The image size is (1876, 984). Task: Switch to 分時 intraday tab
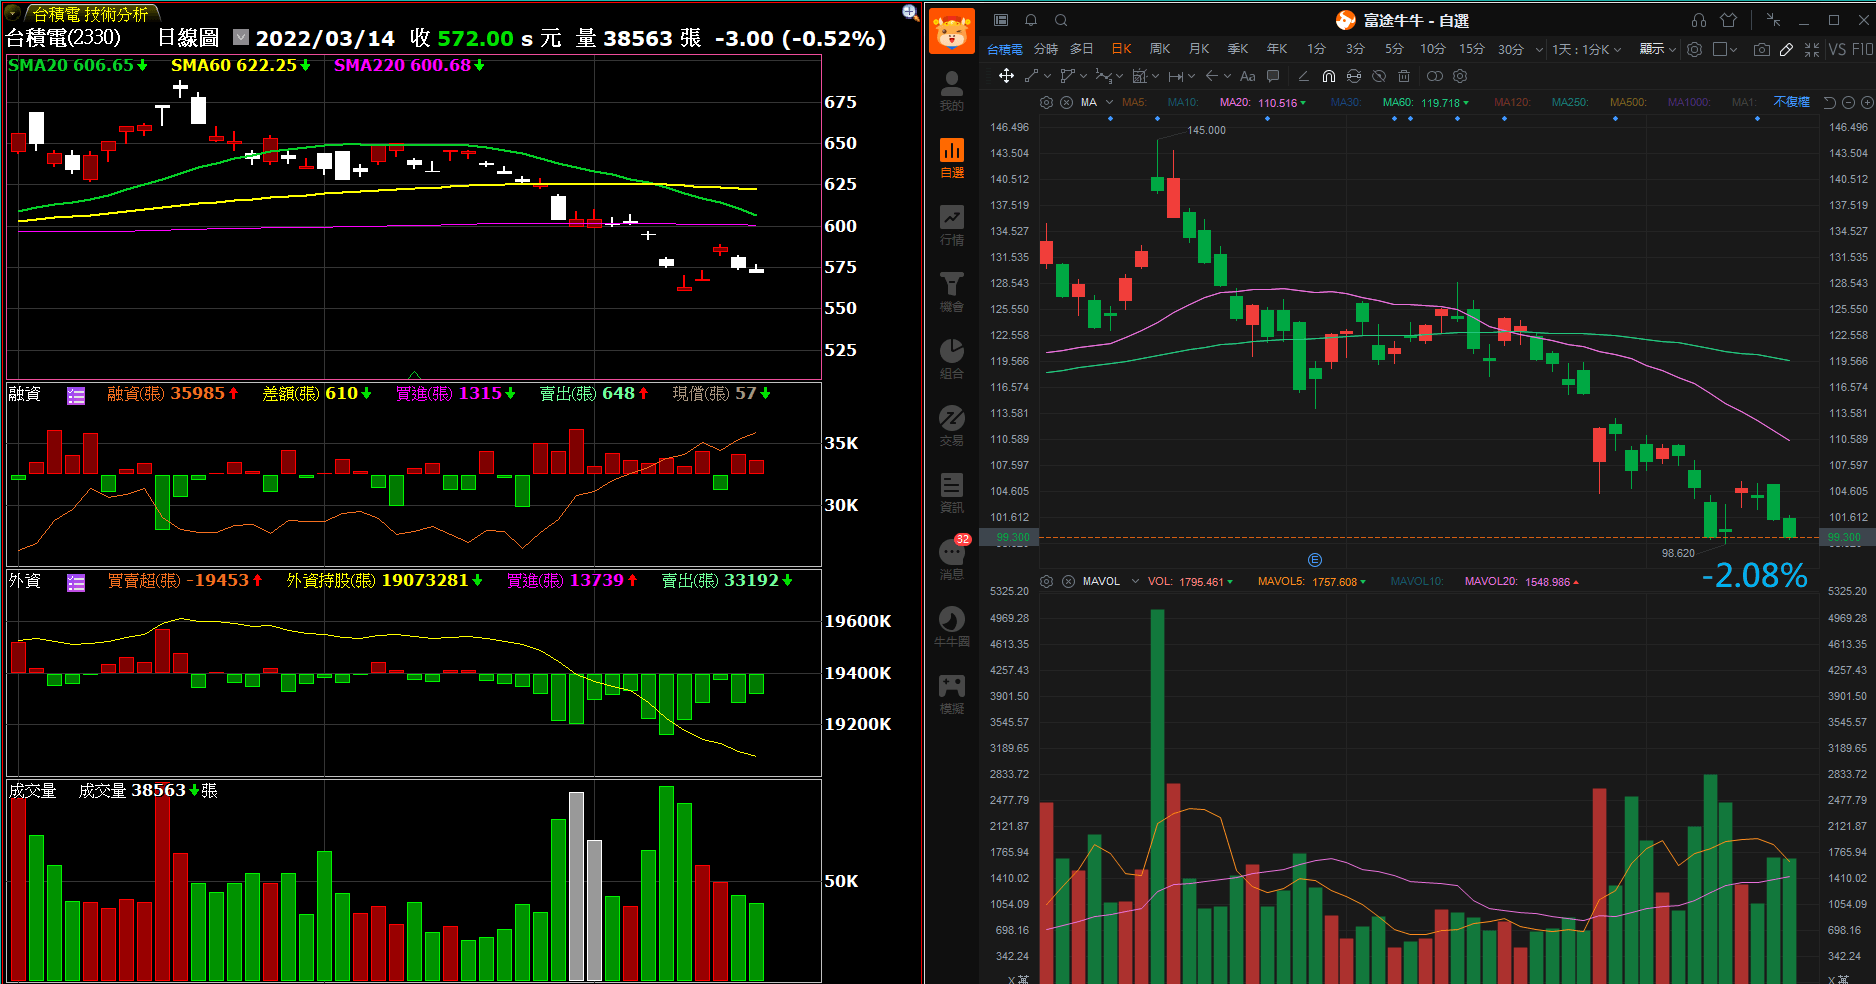pos(1046,49)
